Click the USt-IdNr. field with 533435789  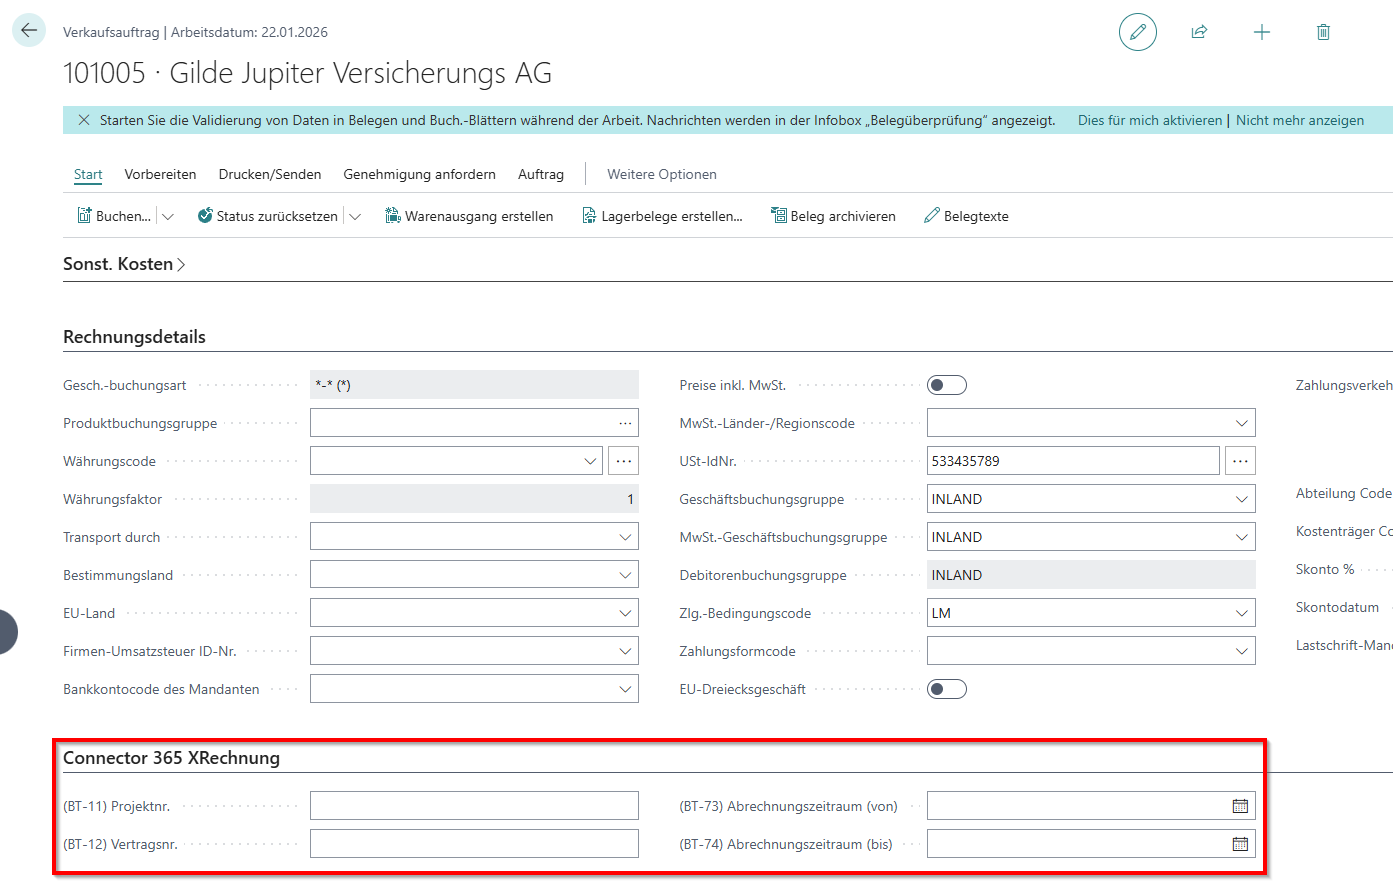[1073, 461]
